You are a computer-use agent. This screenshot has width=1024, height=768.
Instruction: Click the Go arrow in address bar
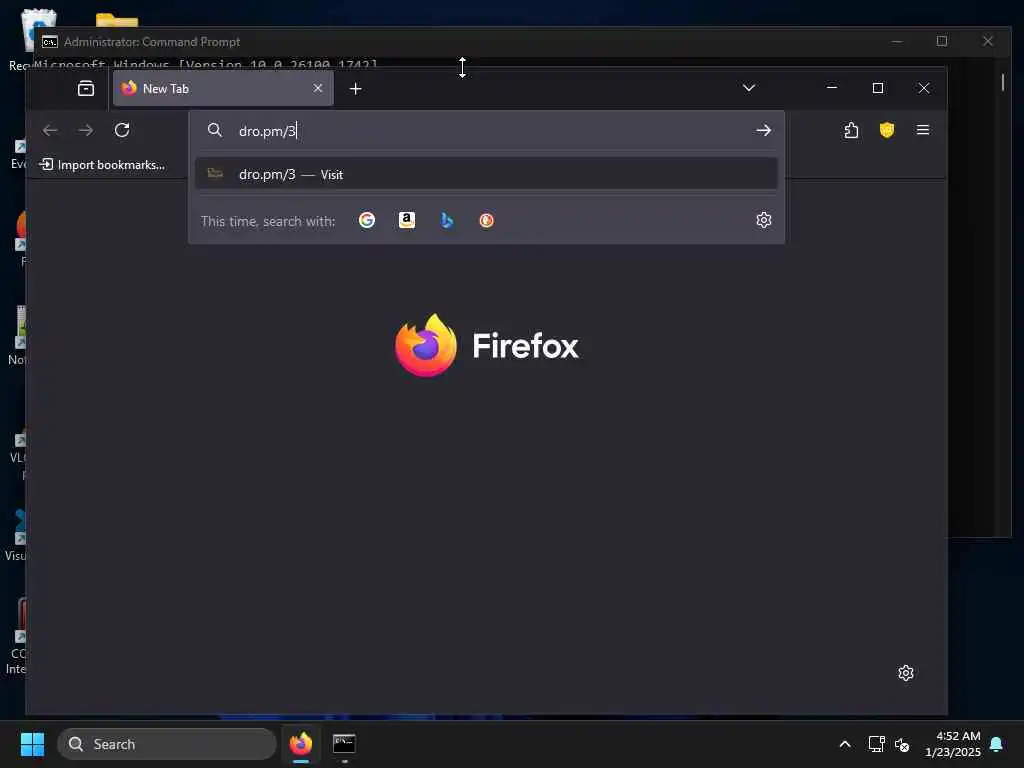coord(763,130)
